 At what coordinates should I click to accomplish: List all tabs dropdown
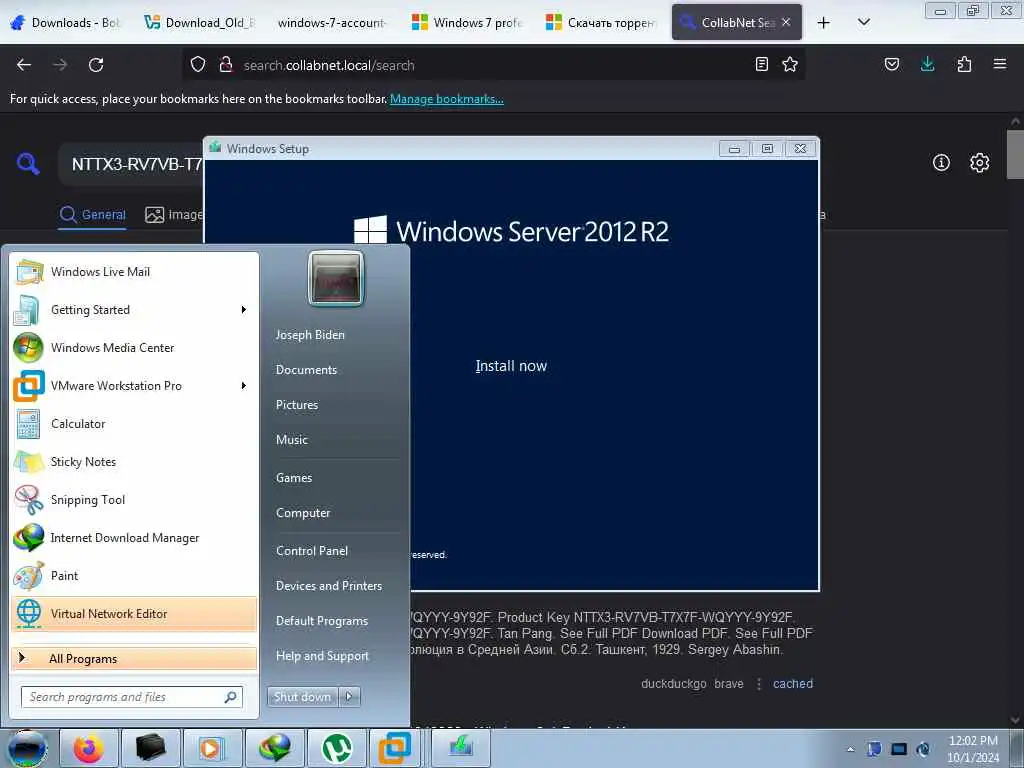click(863, 23)
